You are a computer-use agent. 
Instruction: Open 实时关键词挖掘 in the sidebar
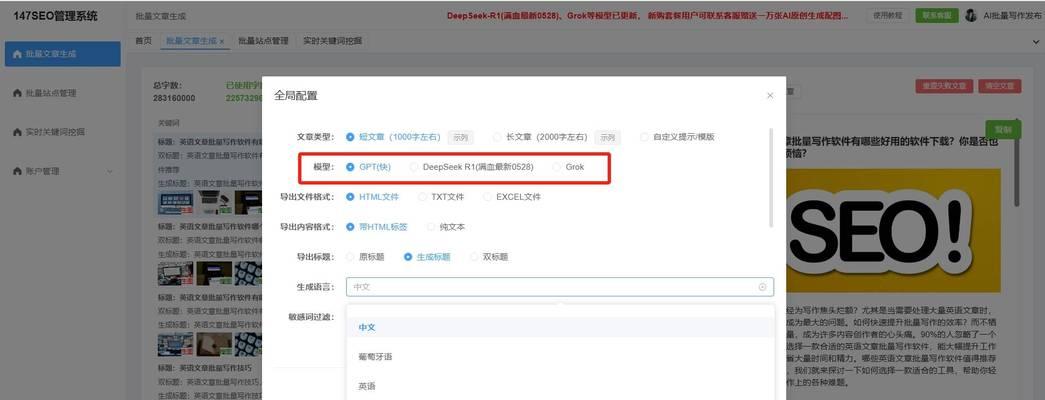63,132
